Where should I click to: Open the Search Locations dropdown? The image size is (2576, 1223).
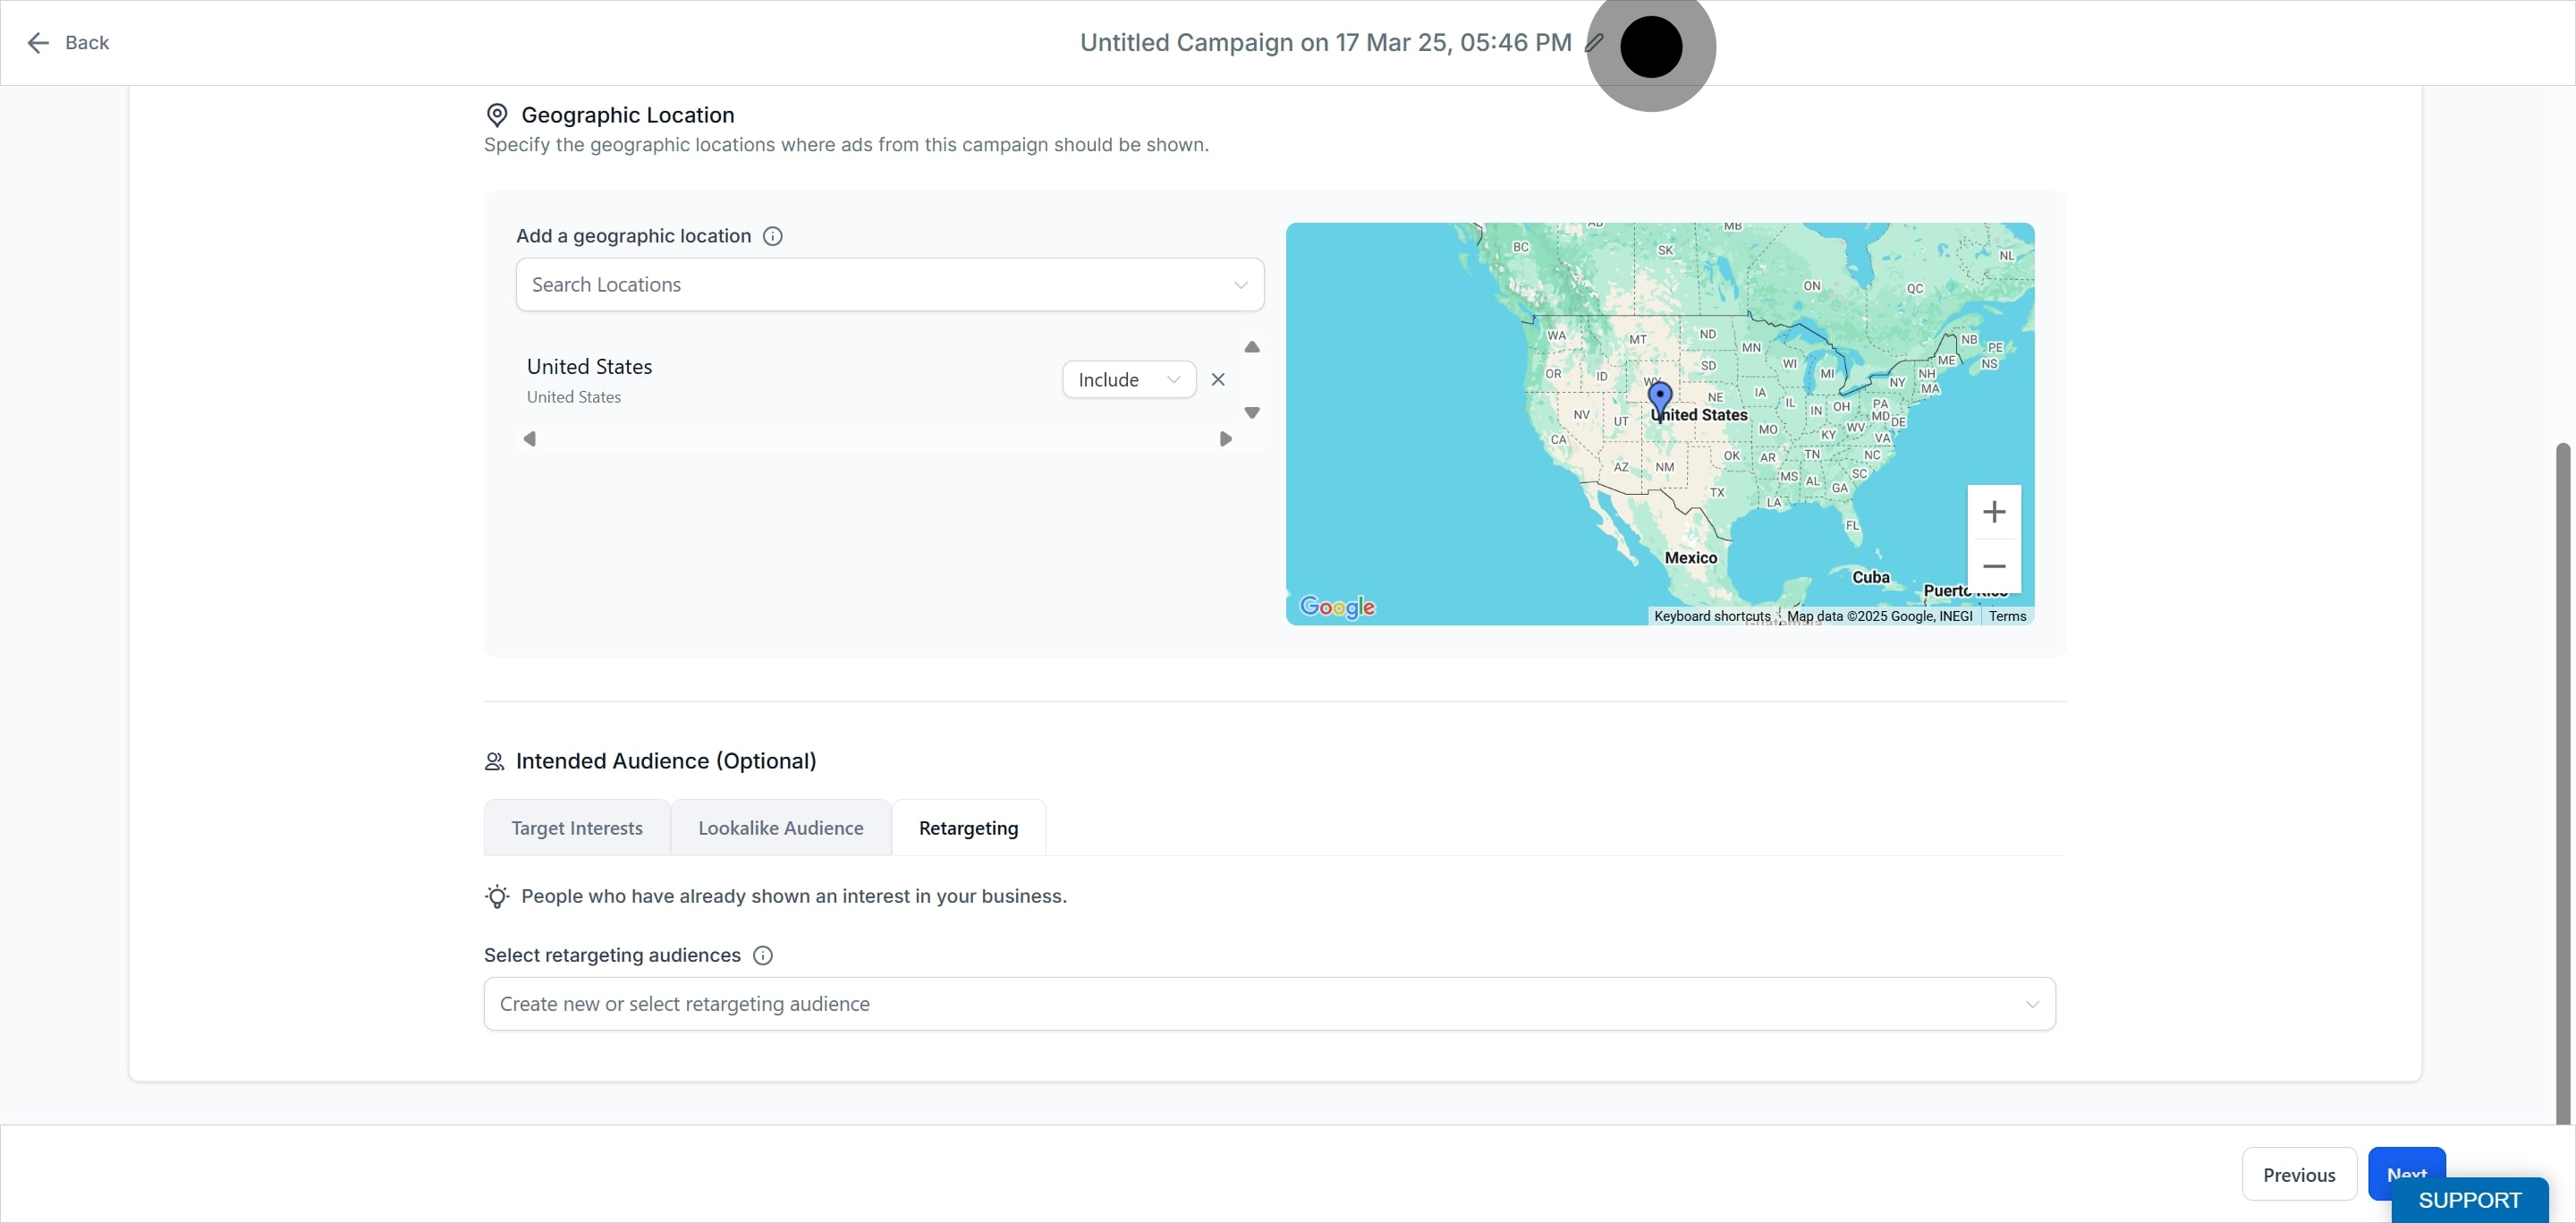click(889, 285)
